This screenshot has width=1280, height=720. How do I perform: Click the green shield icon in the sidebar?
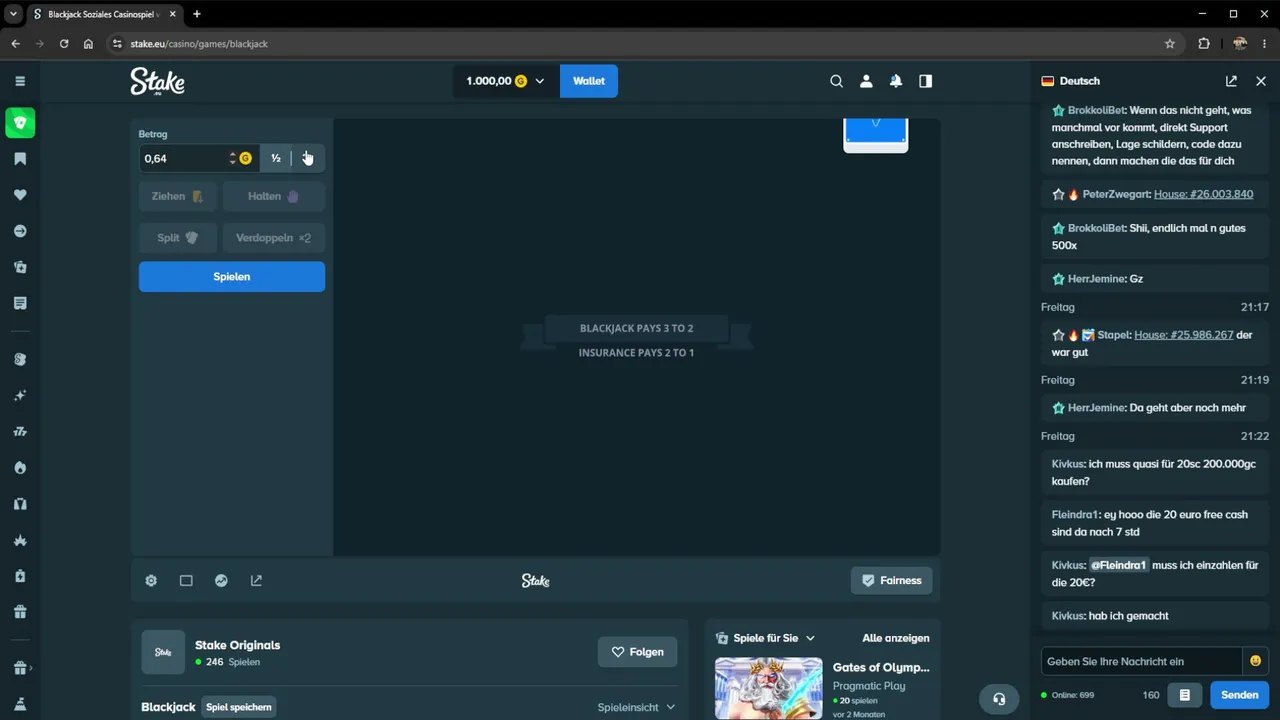(x=20, y=122)
